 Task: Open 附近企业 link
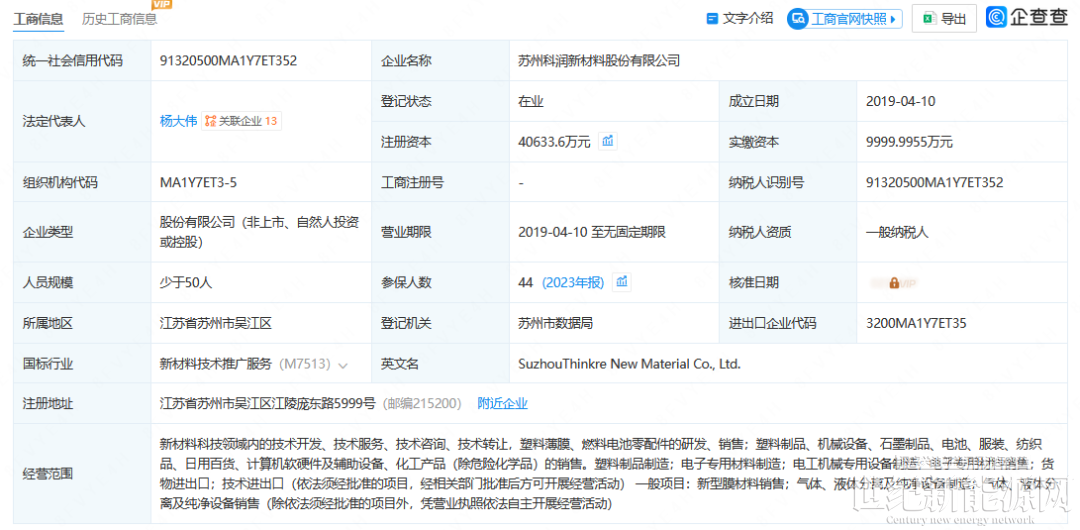pos(503,404)
